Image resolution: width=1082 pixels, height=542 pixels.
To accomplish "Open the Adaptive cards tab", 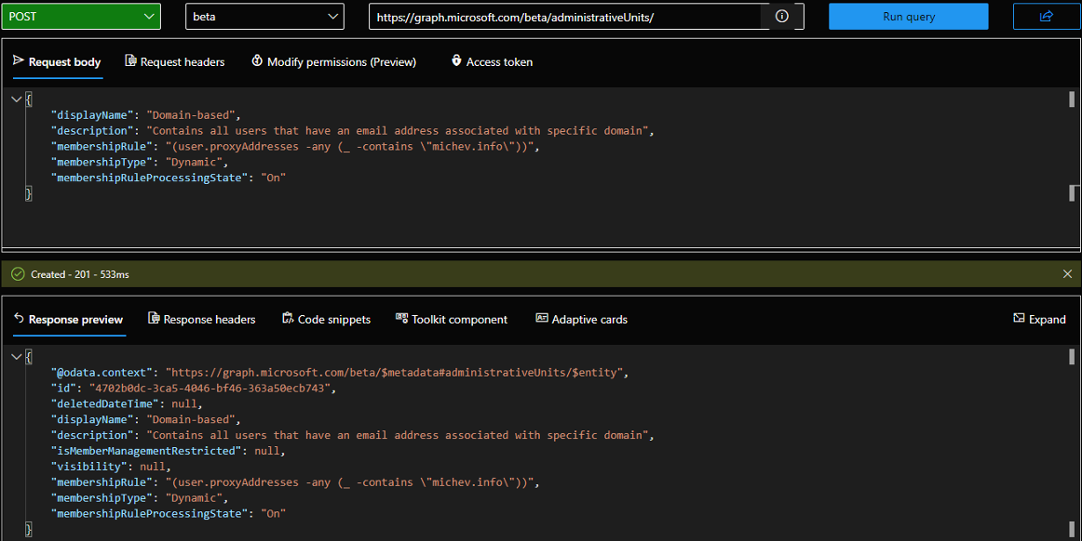I will 582,319.
